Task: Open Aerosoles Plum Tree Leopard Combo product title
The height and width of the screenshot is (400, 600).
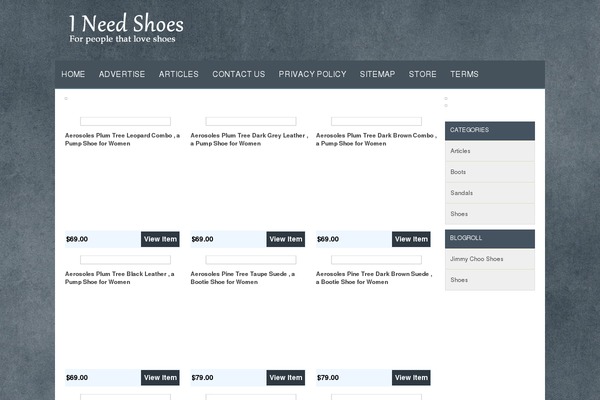Action: click(x=122, y=139)
